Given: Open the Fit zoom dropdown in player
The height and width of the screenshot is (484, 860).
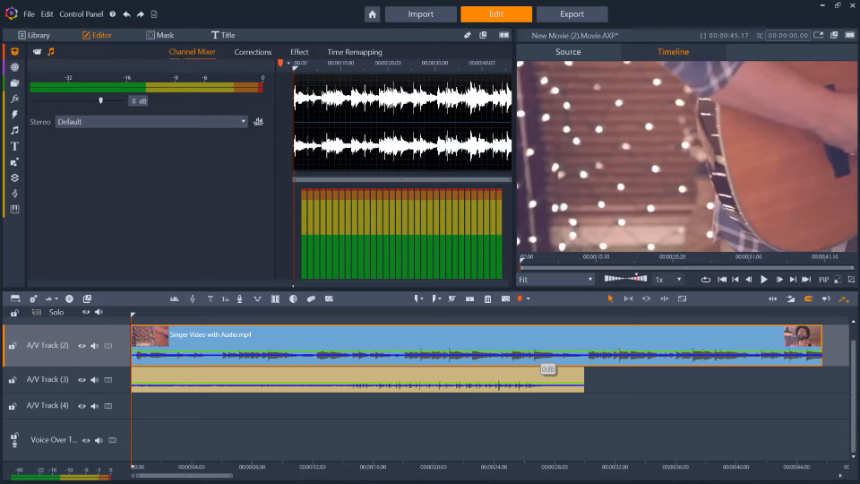Looking at the screenshot, I should (x=556, y=279).
